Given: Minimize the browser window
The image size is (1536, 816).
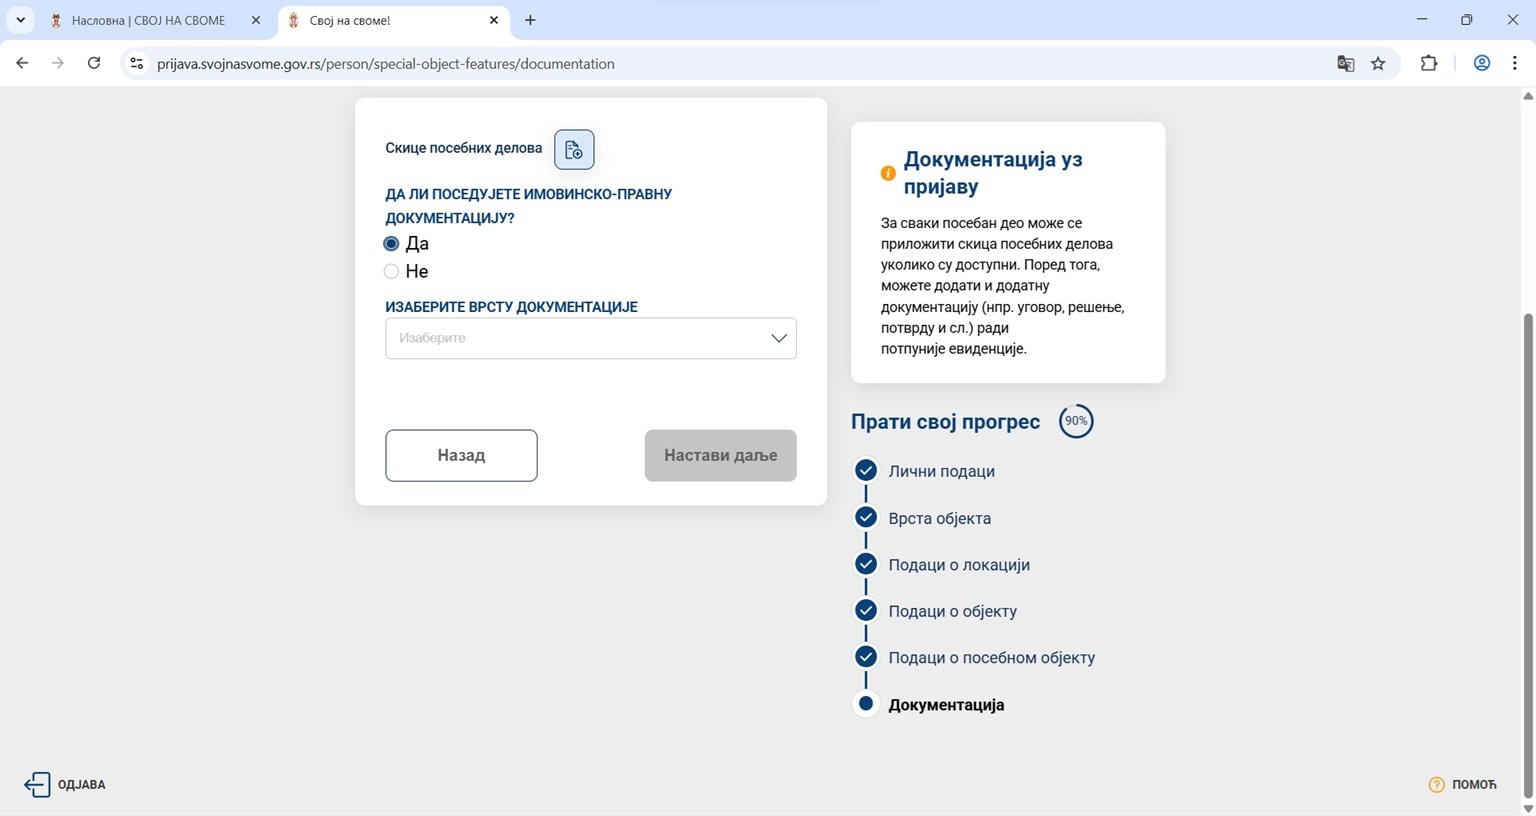Looking at the screenshot, I should pos(1422,20).
